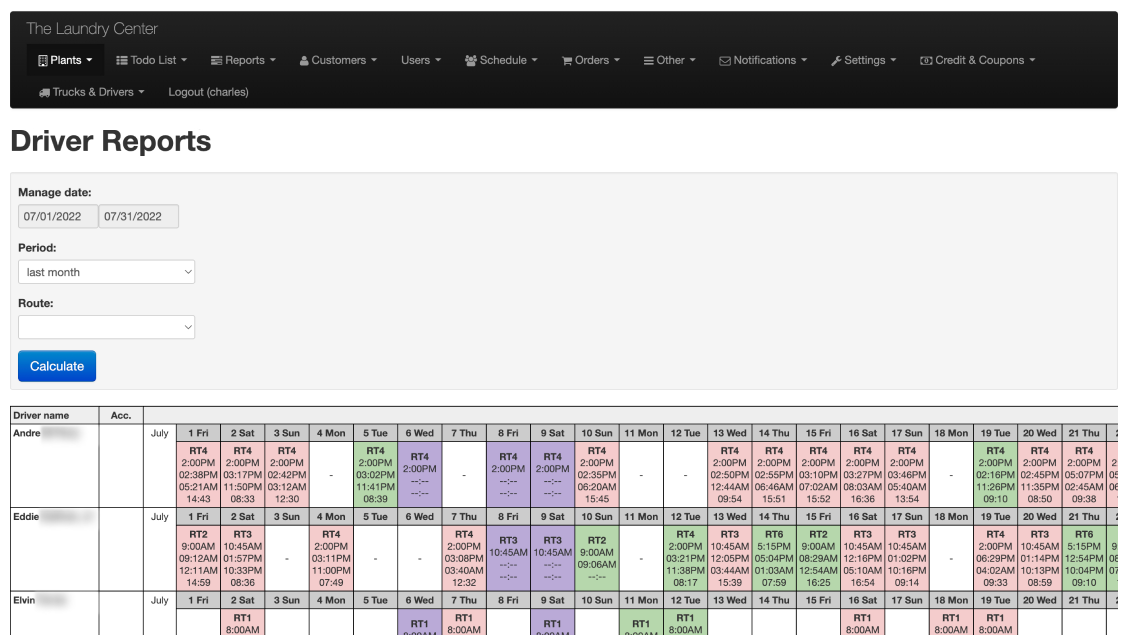Log out via Logout (charles)
1128x635 pixels.
[209, 92]
